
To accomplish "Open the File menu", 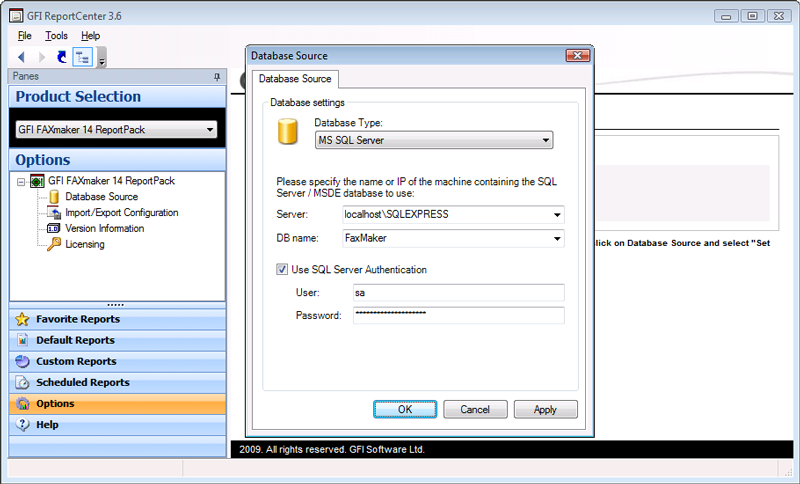I will (x=24, y=36).
